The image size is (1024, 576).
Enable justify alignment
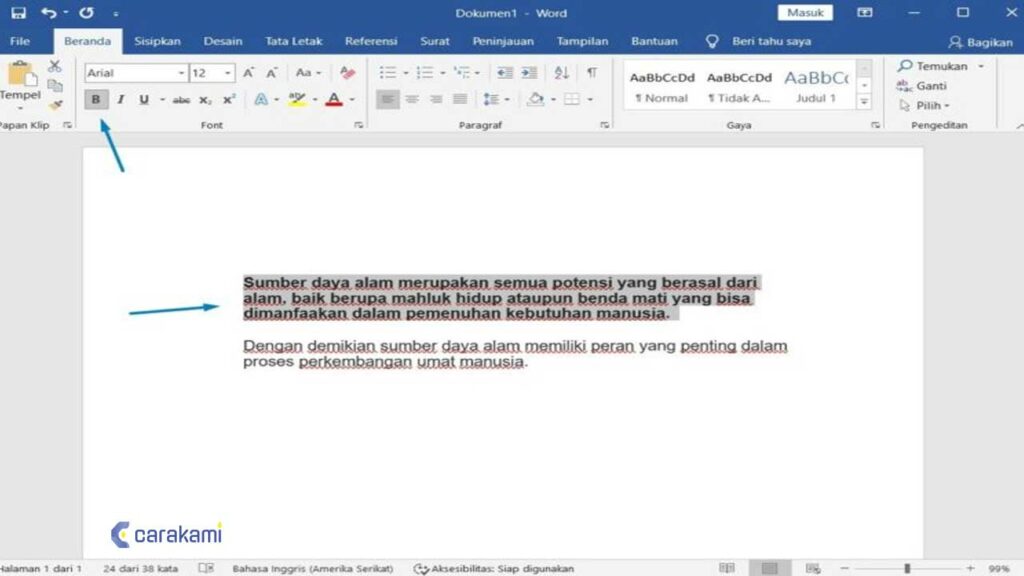pyautogui.click(x=460, y=98)
